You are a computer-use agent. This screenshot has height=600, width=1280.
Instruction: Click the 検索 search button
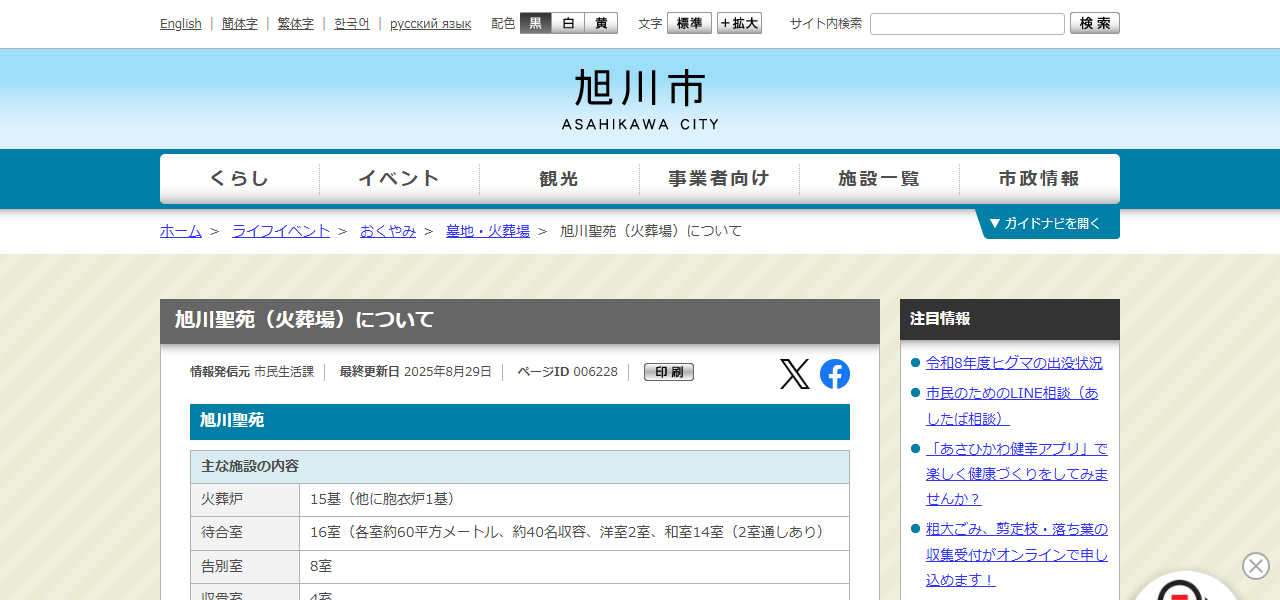(x=1095, y=23)
